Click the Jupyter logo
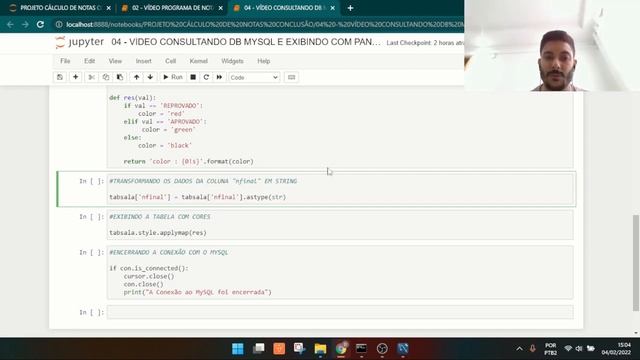The width and height of the screenshot is (640, 360). tap(80, 42)
